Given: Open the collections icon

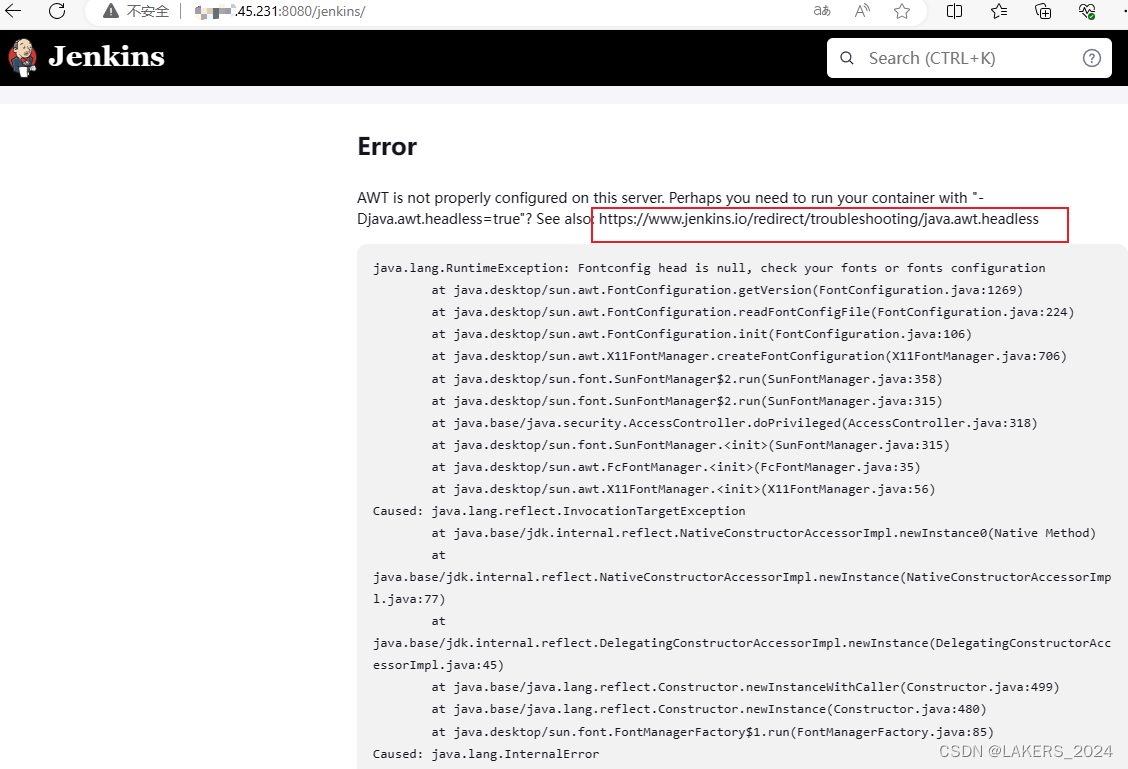Looking at the screenshot, I should [x=1043, y=11].
